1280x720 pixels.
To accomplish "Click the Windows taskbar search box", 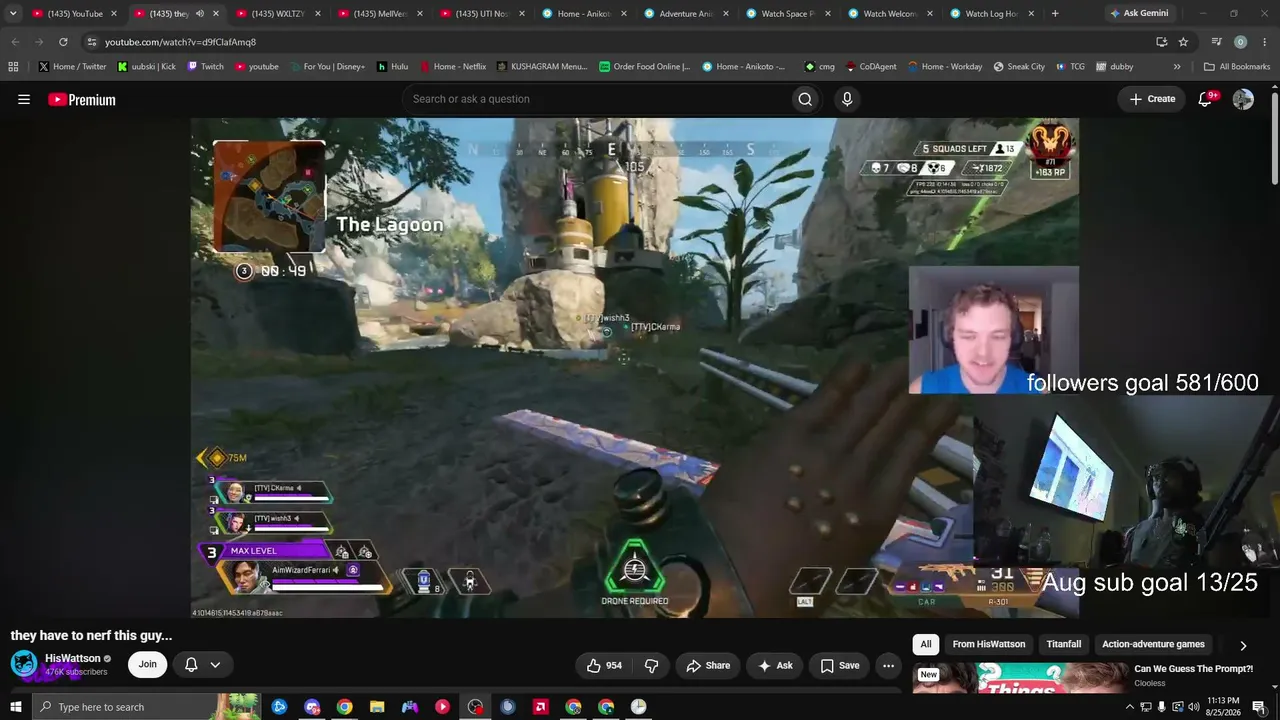I will 147,707.
